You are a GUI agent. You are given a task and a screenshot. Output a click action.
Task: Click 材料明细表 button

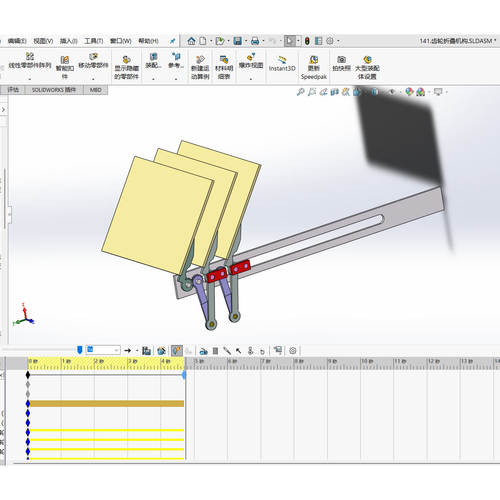(224, 68)
